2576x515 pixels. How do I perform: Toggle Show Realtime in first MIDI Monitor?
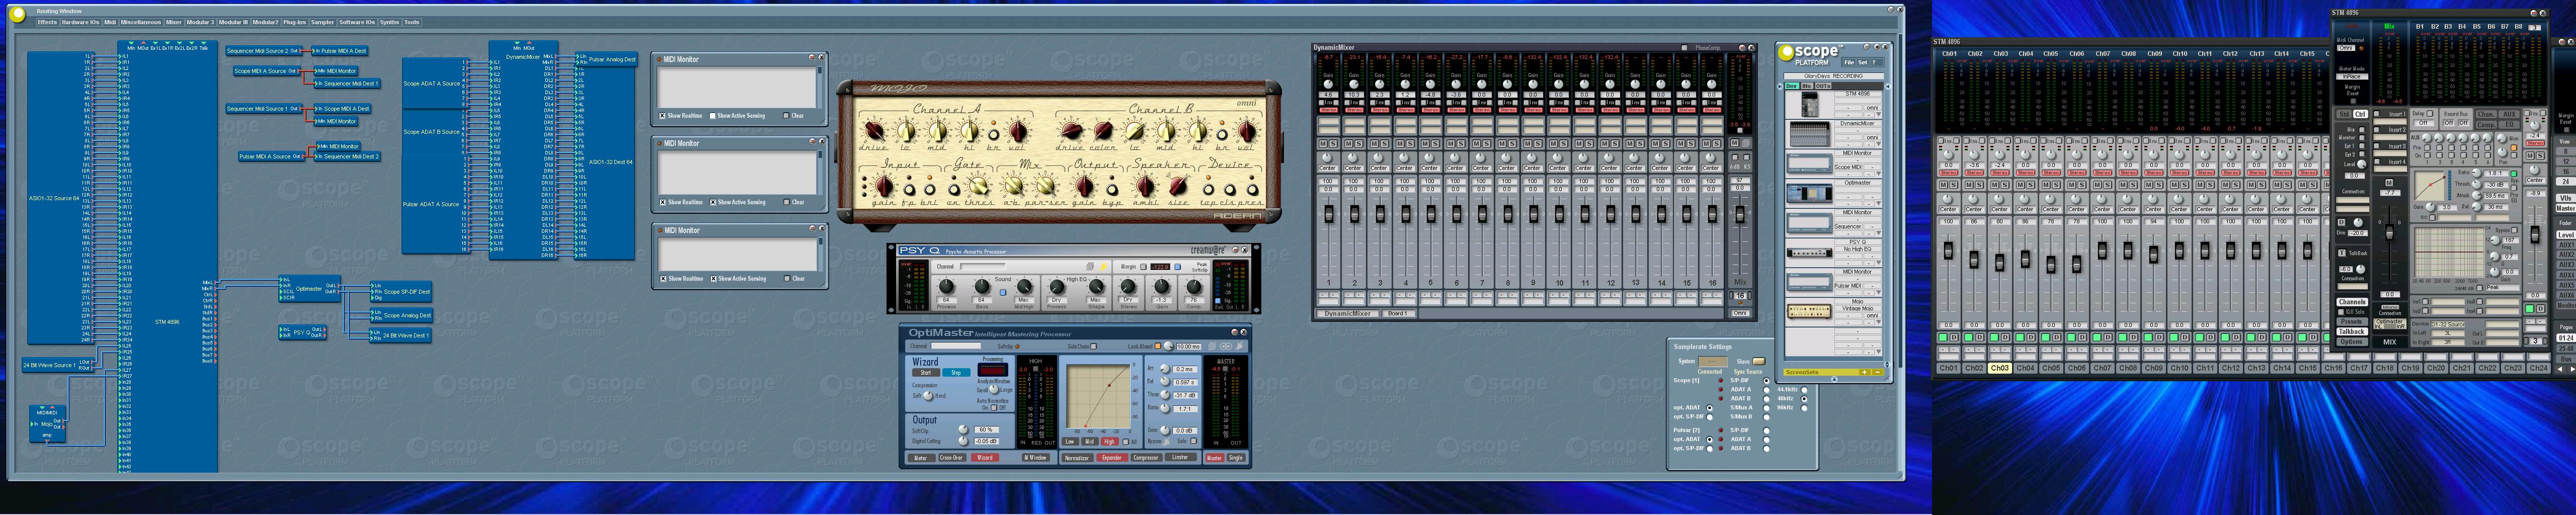(663, 116)
